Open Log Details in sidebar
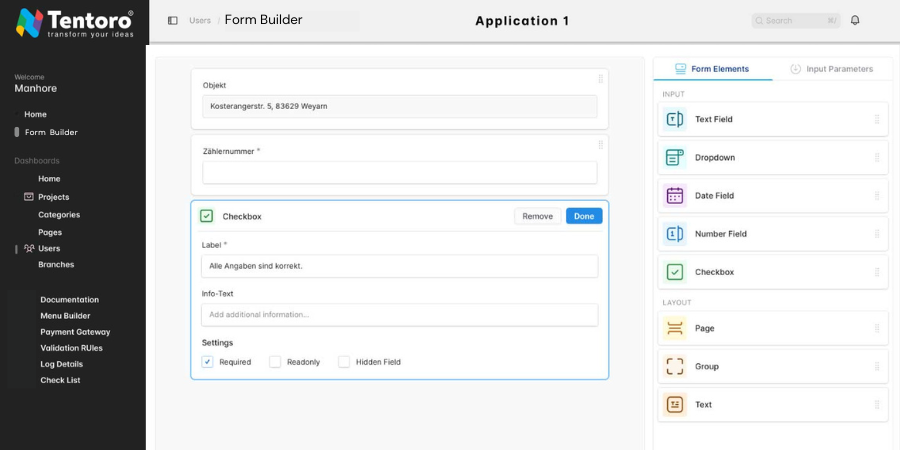 point(61,364)
